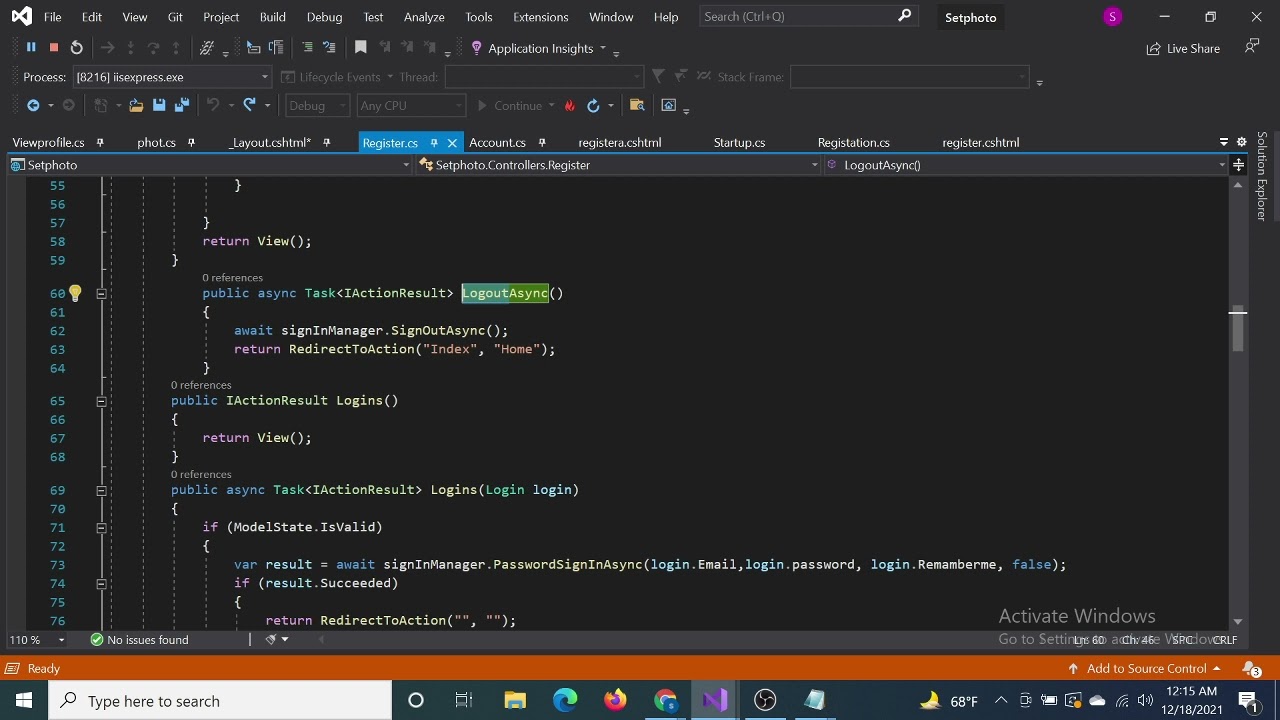Close the Register.cs tab
1280x720 pixels.
(452, 143)
